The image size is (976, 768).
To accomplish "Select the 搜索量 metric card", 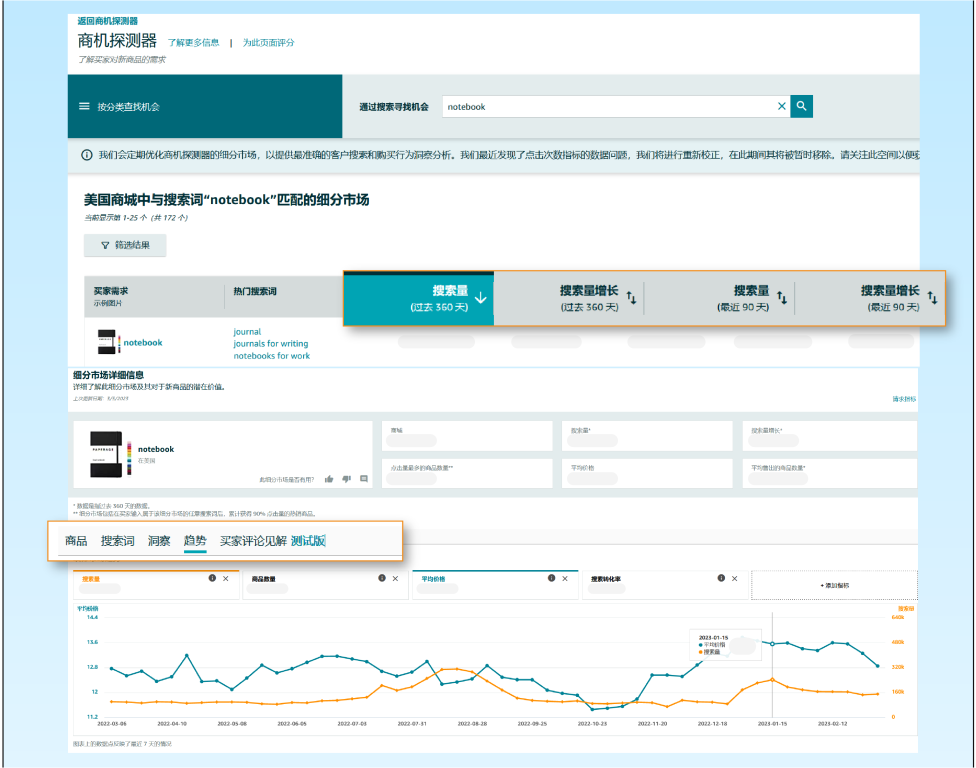I will point(156,585).
